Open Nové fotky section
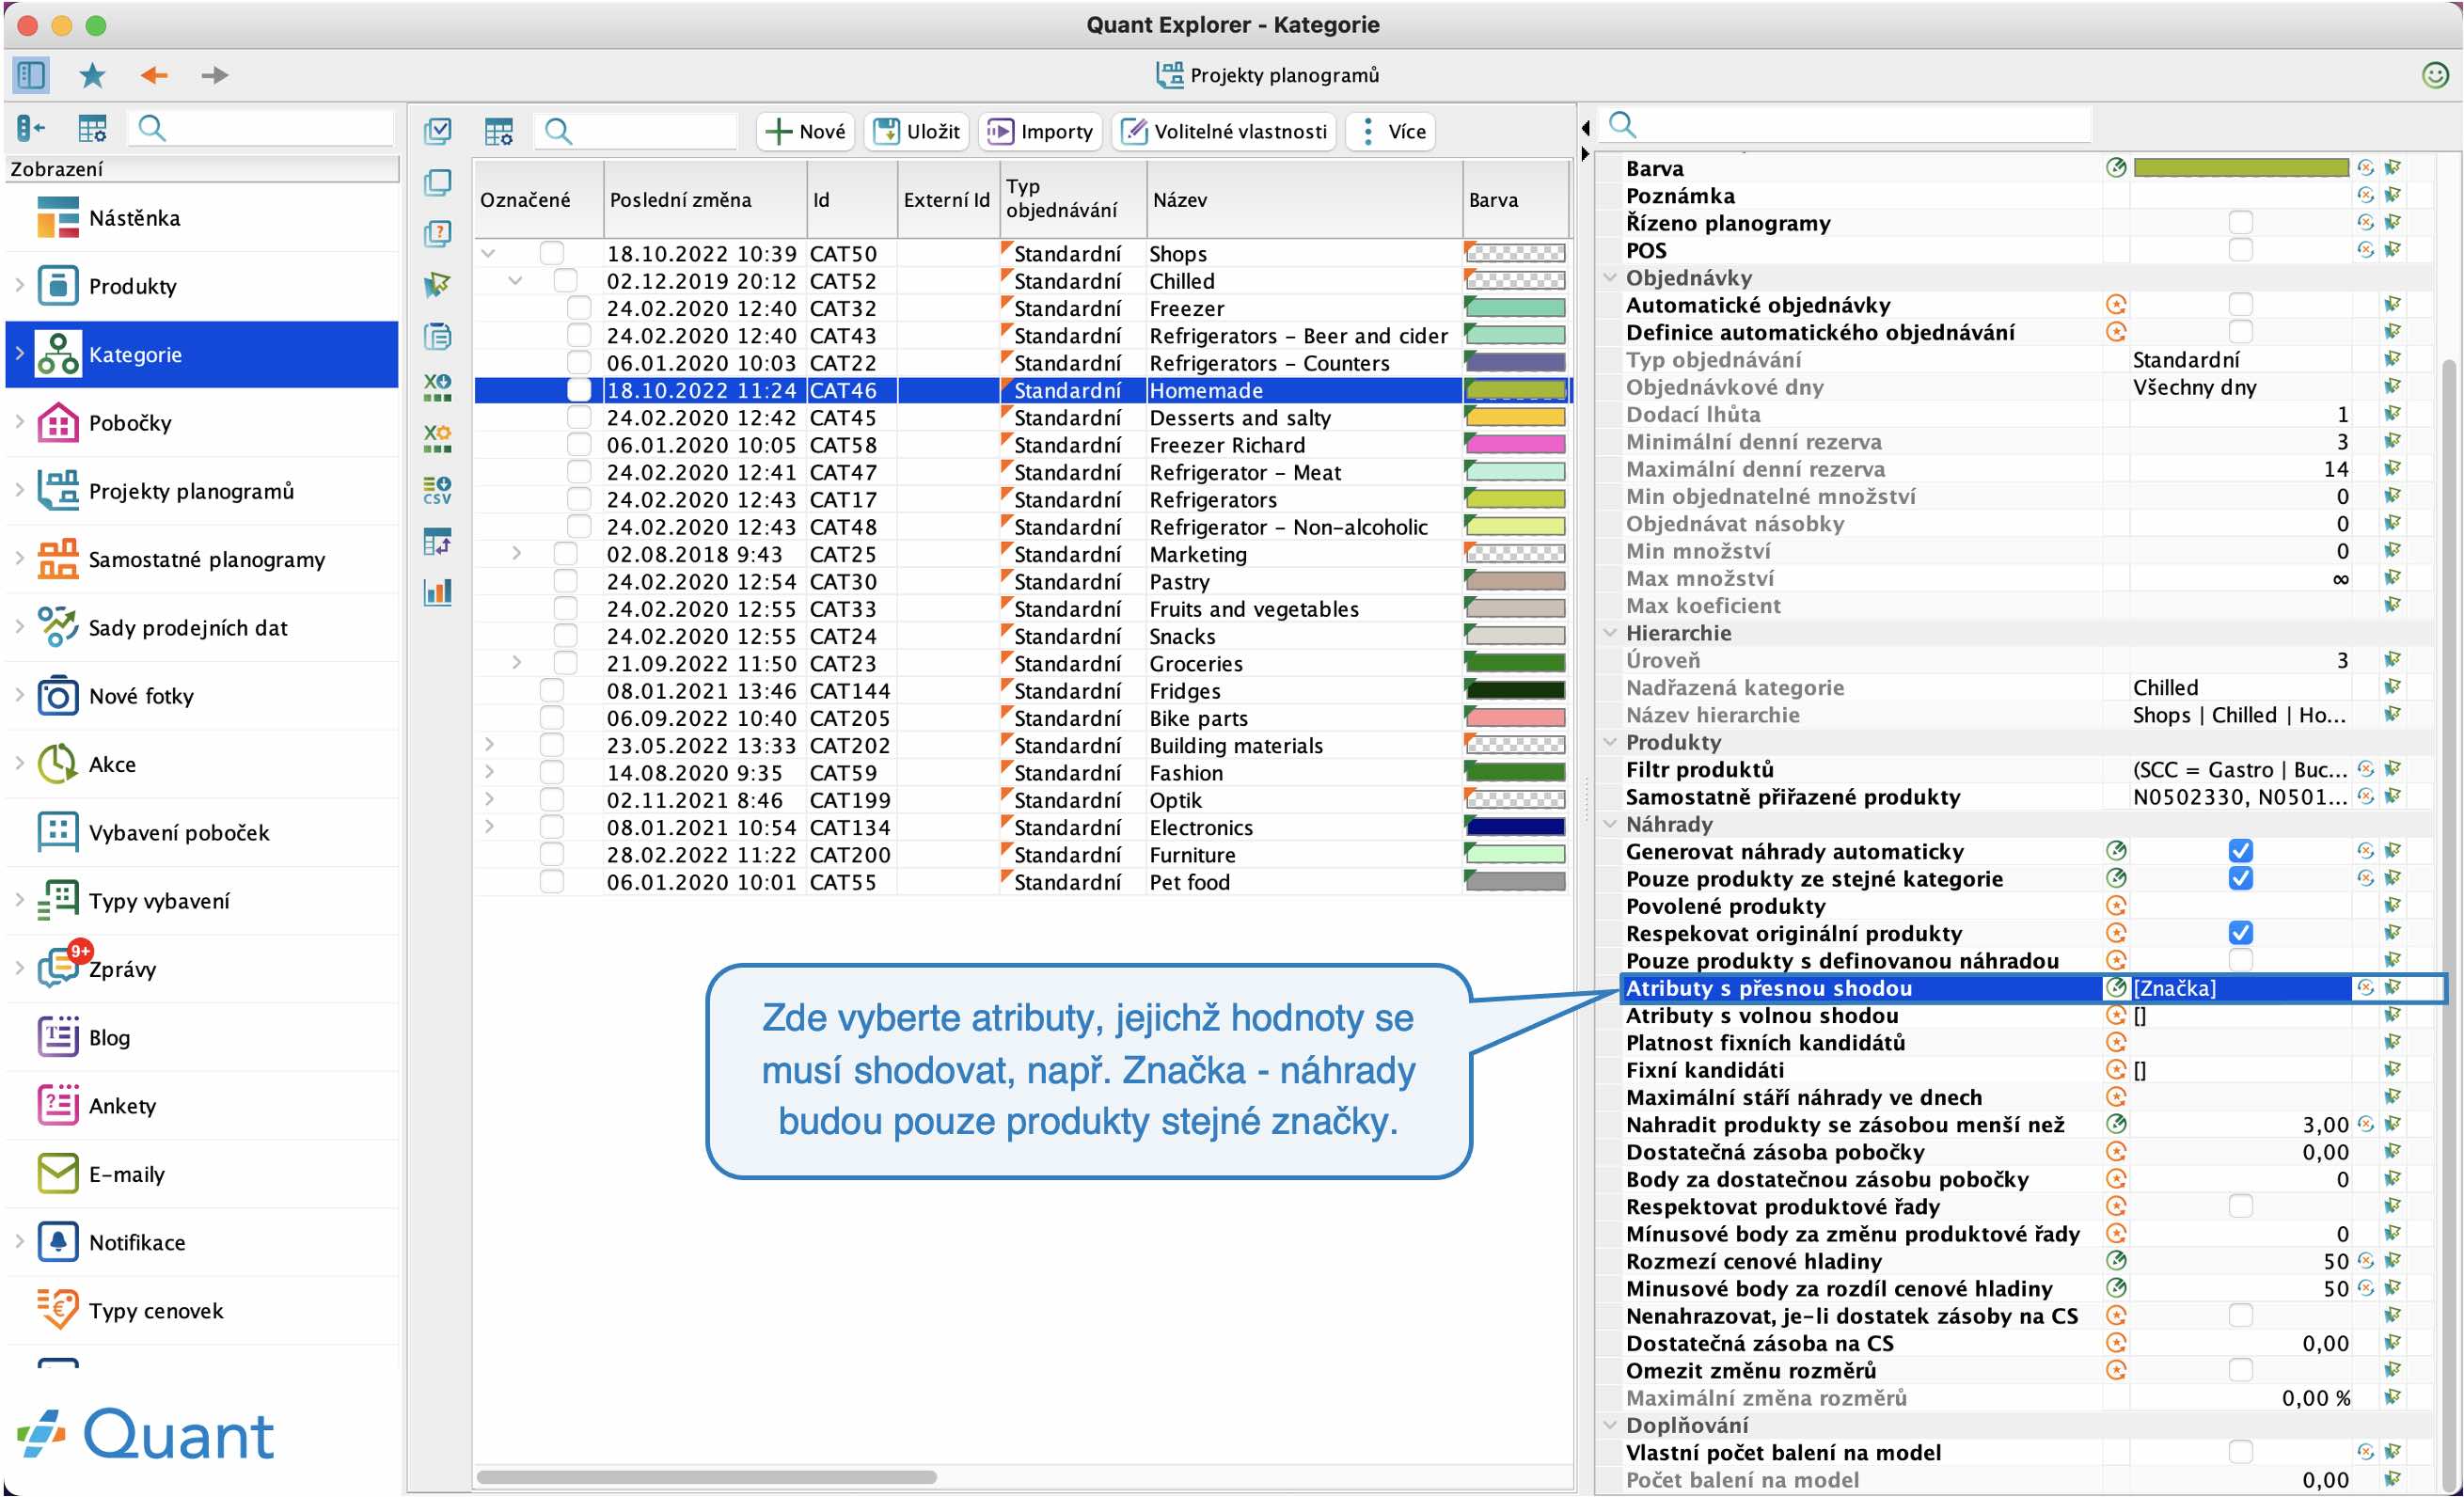The image size is (2464, 1497). tap(200, 696)
